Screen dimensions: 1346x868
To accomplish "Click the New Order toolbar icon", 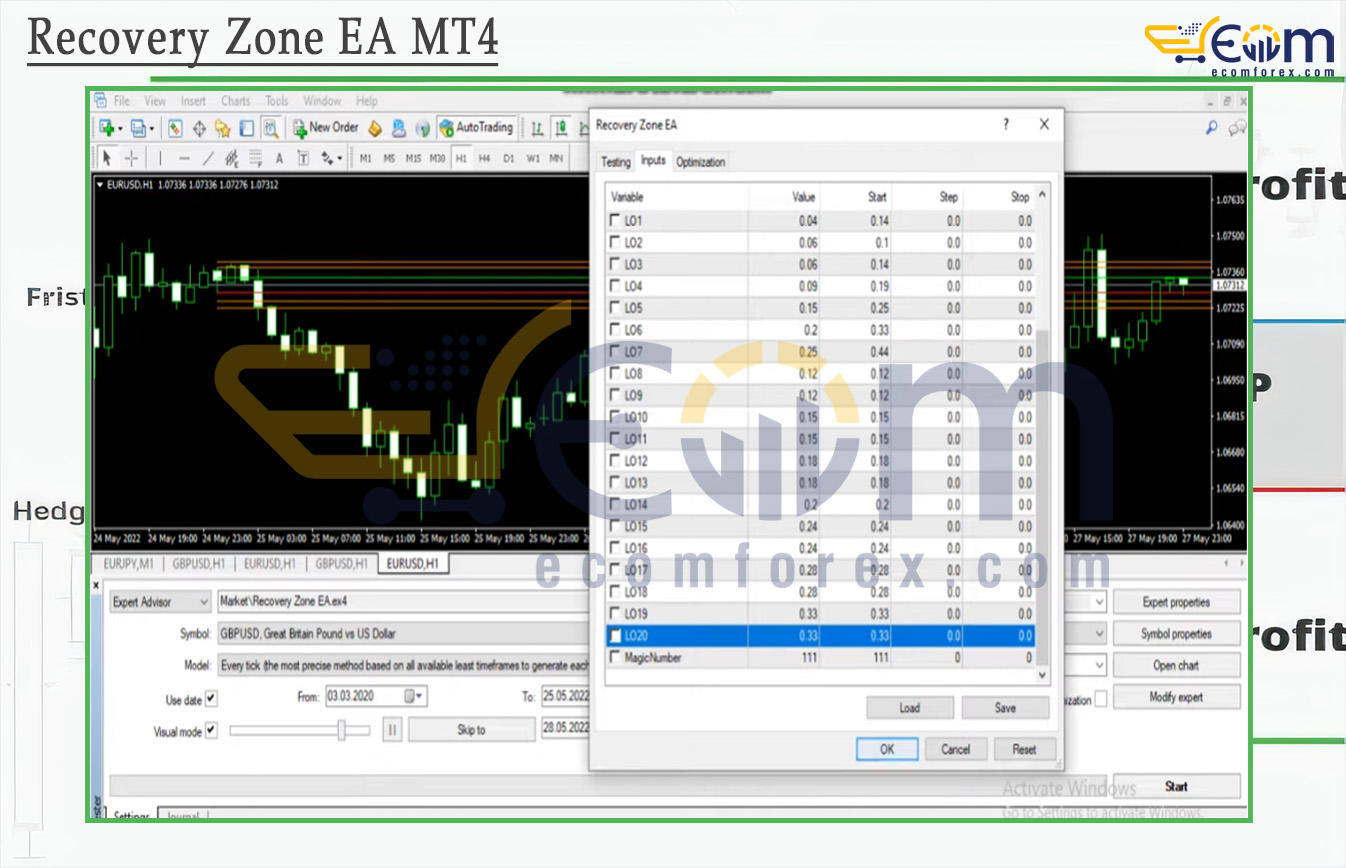I will pos(325,128).
